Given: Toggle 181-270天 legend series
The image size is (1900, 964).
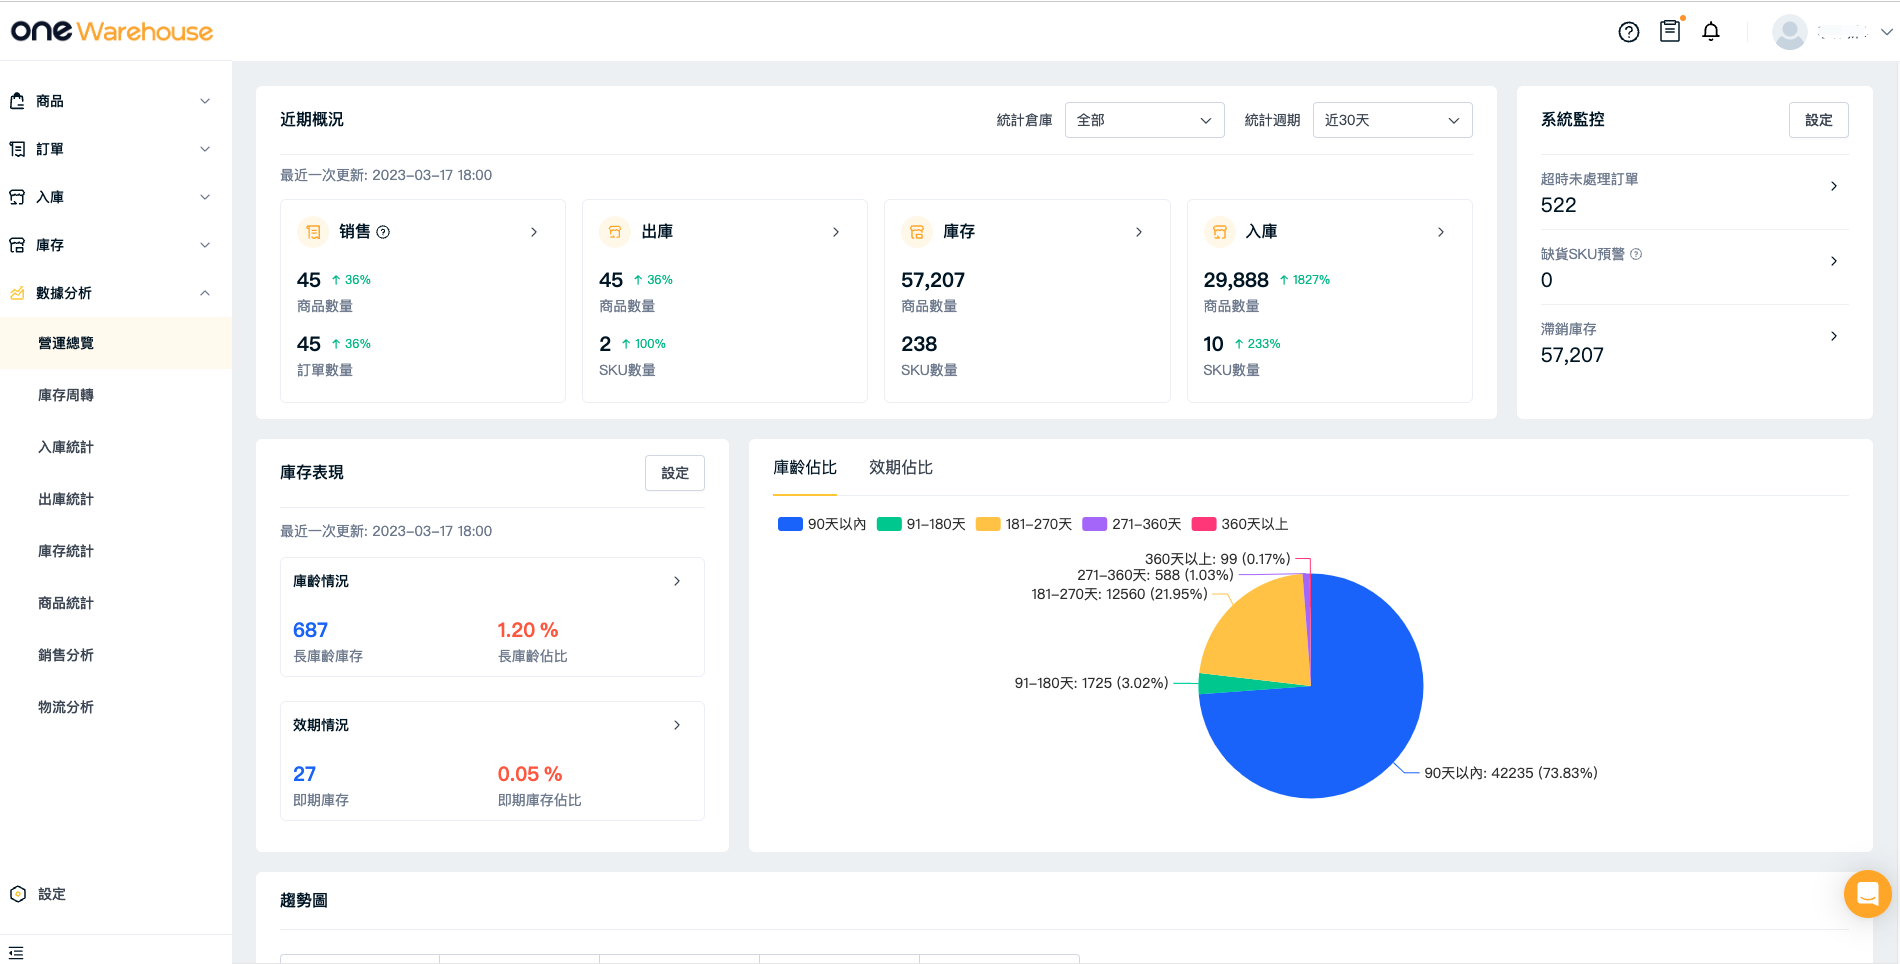Looking at the screenshot, I should click(x=1024, y=524).
